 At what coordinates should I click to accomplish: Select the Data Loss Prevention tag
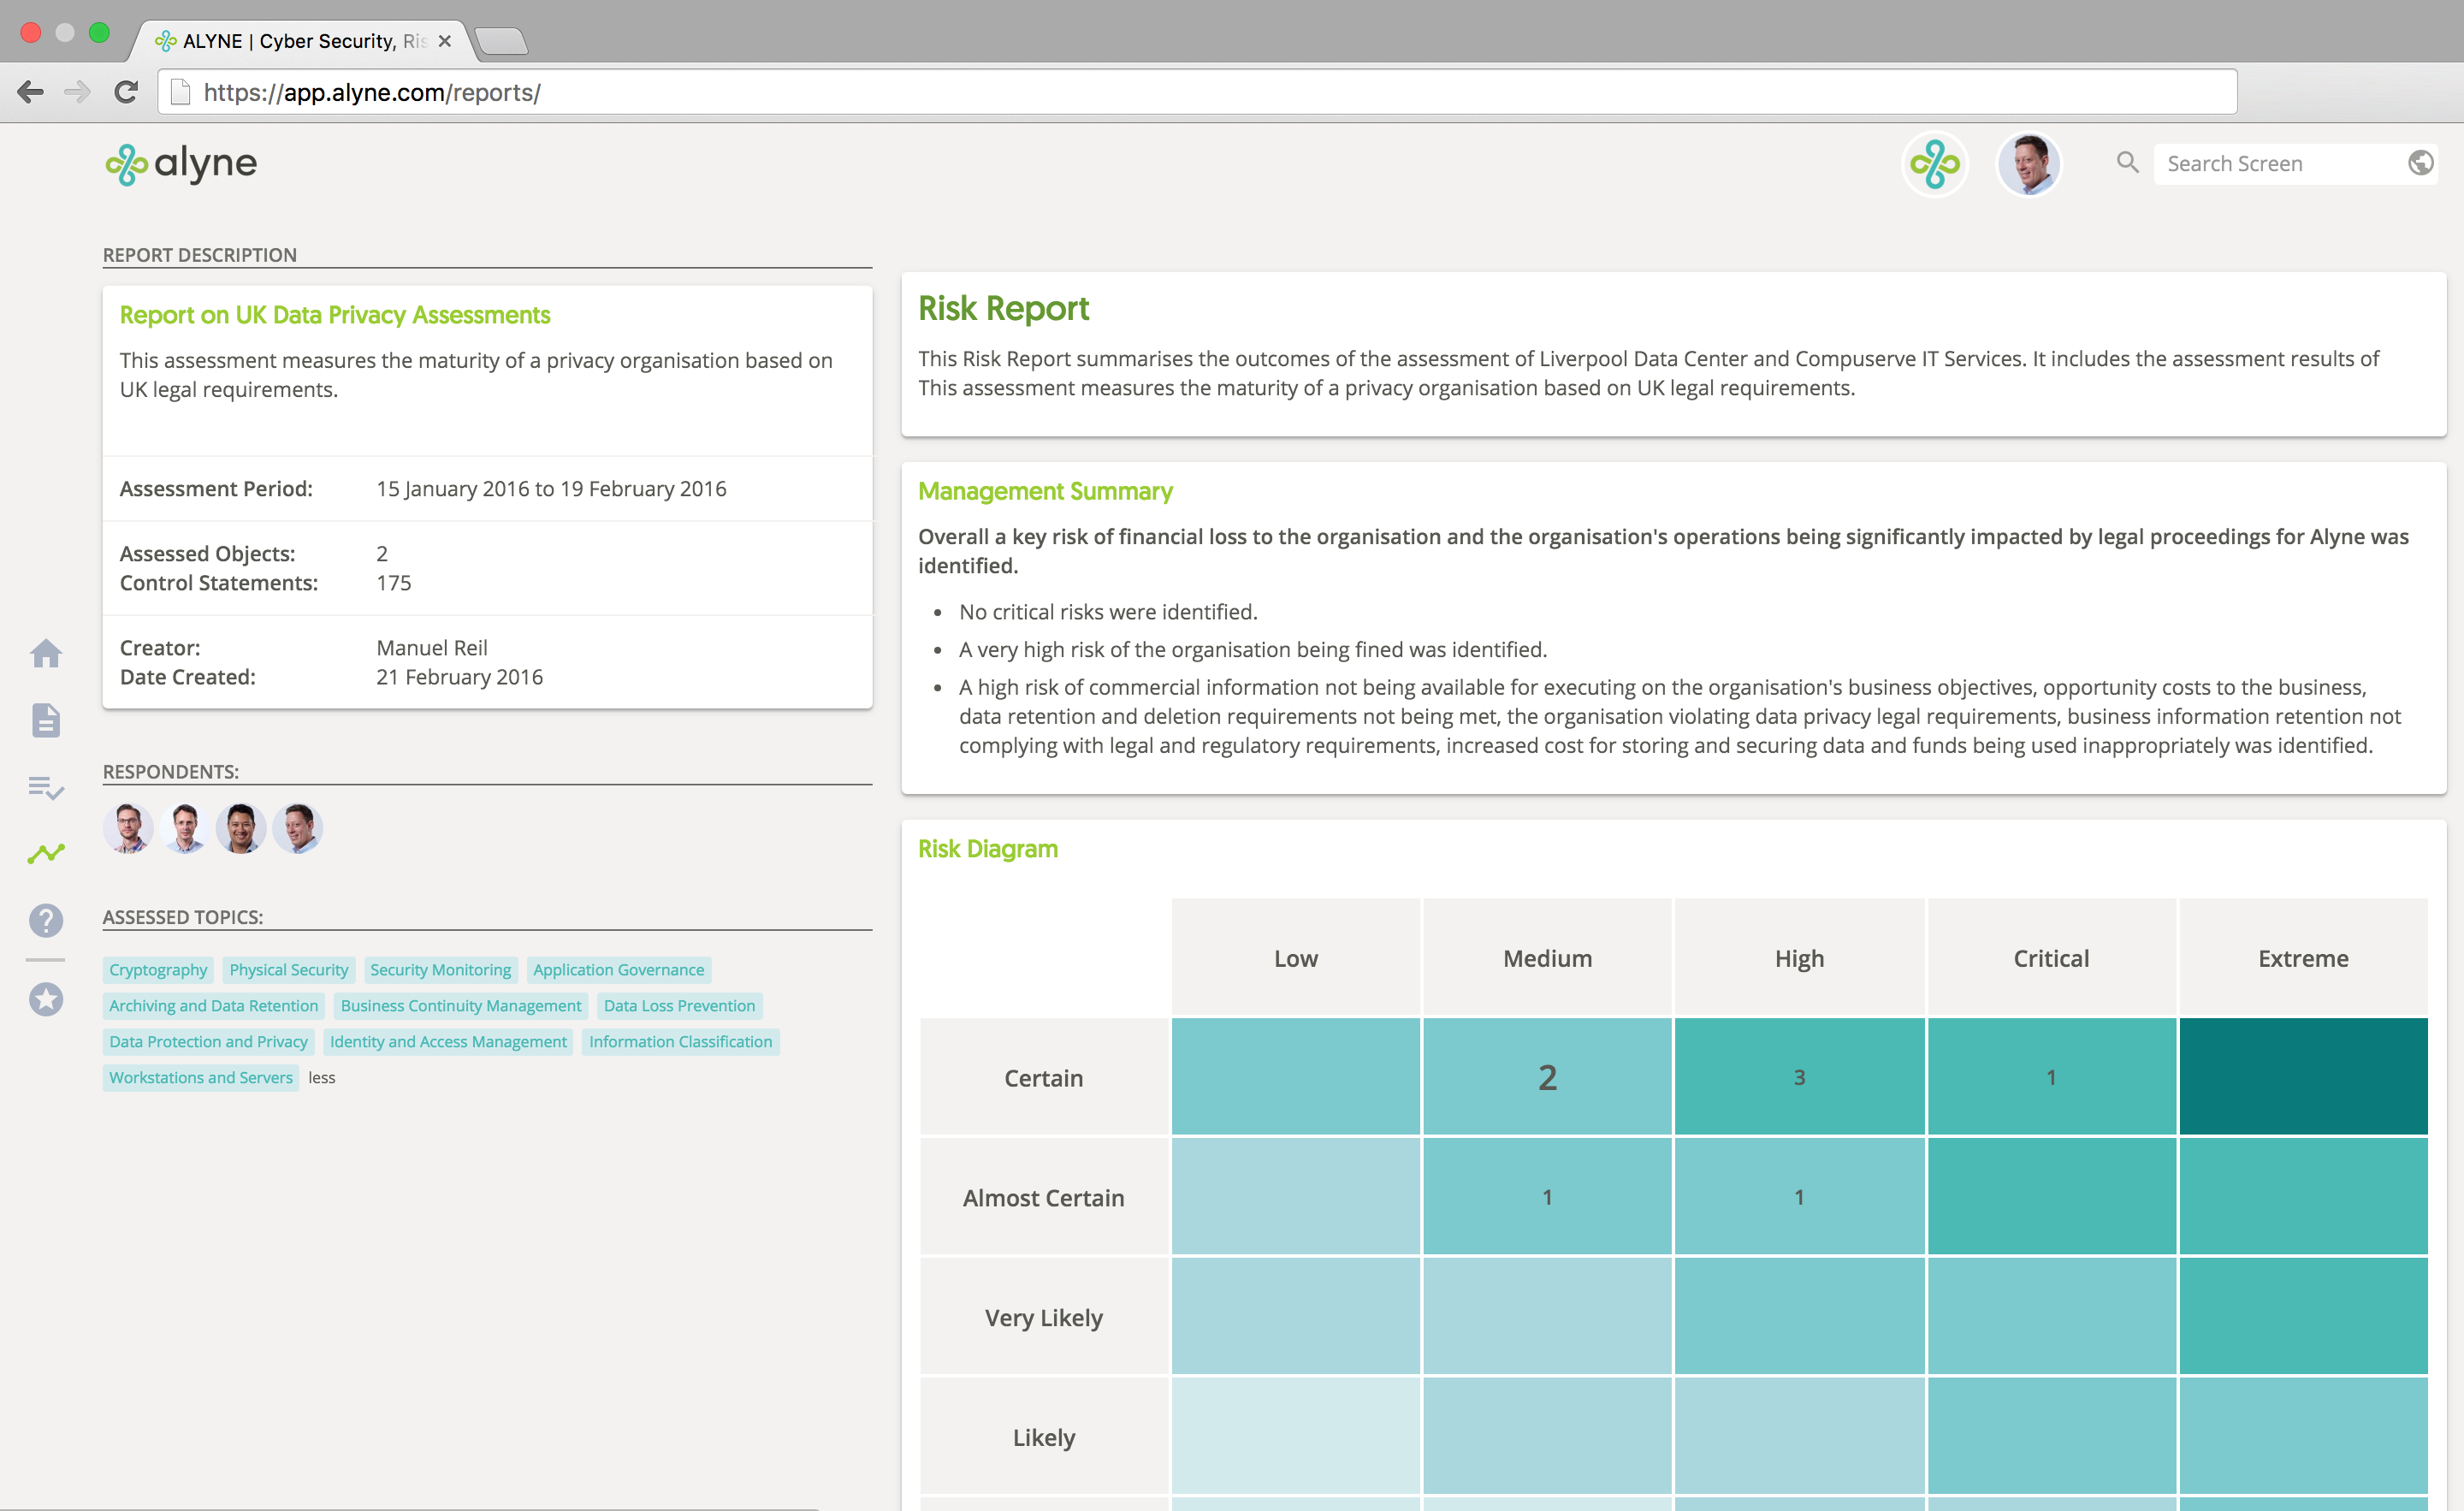coord(679,1006)
